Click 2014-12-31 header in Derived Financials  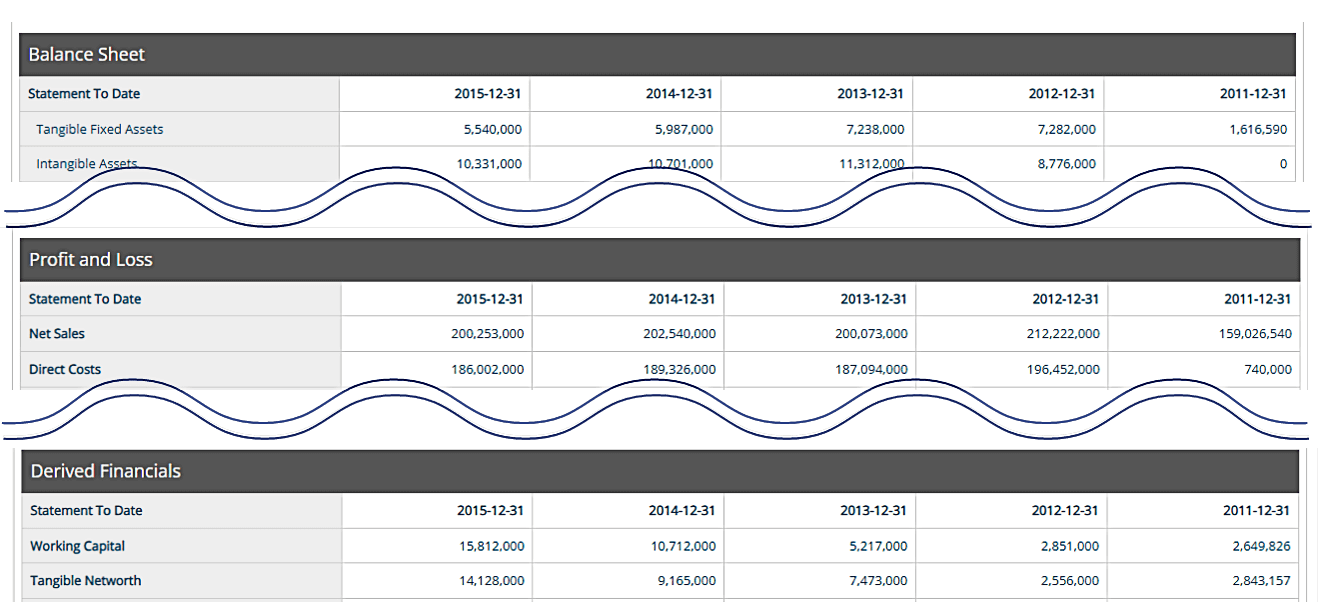(x=682, y=511)
